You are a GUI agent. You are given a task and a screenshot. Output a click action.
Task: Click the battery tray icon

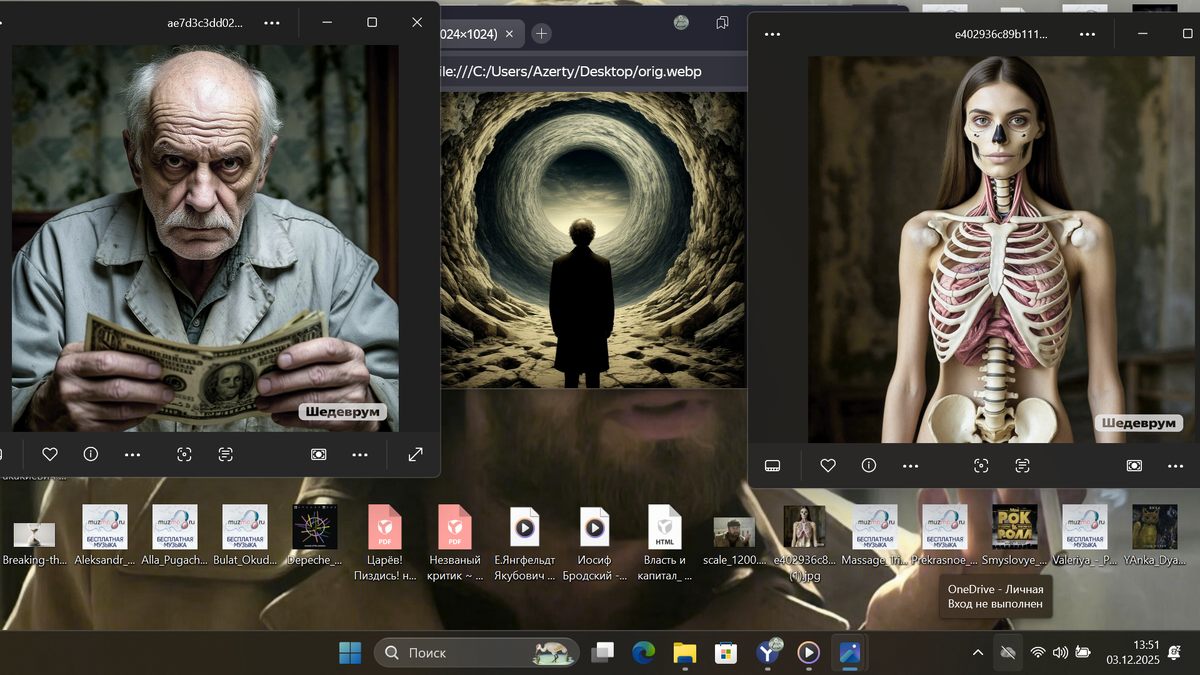pyautogui.click(x=1083, y=653)
